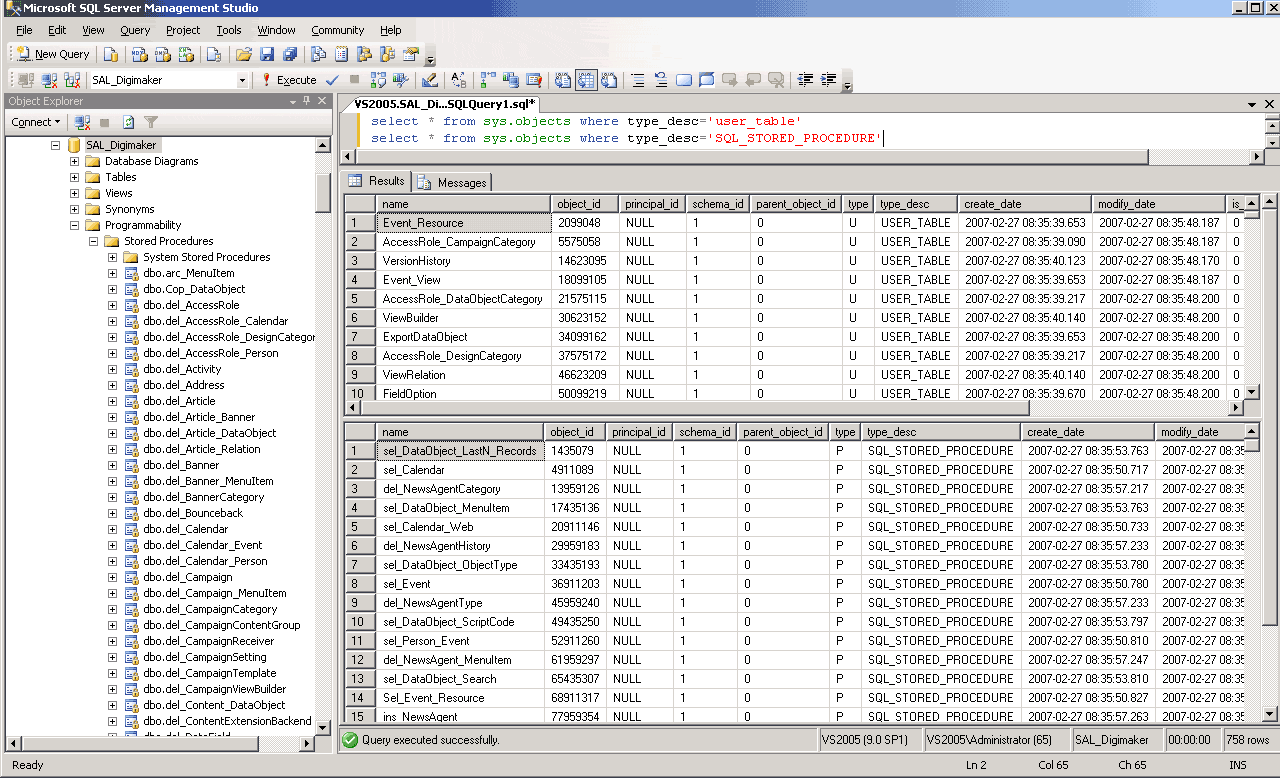Open a new XMLA query
Image resolution: width=1280 pixels, height=778 pixels.
pyautogui.click(x=186, y=54)
